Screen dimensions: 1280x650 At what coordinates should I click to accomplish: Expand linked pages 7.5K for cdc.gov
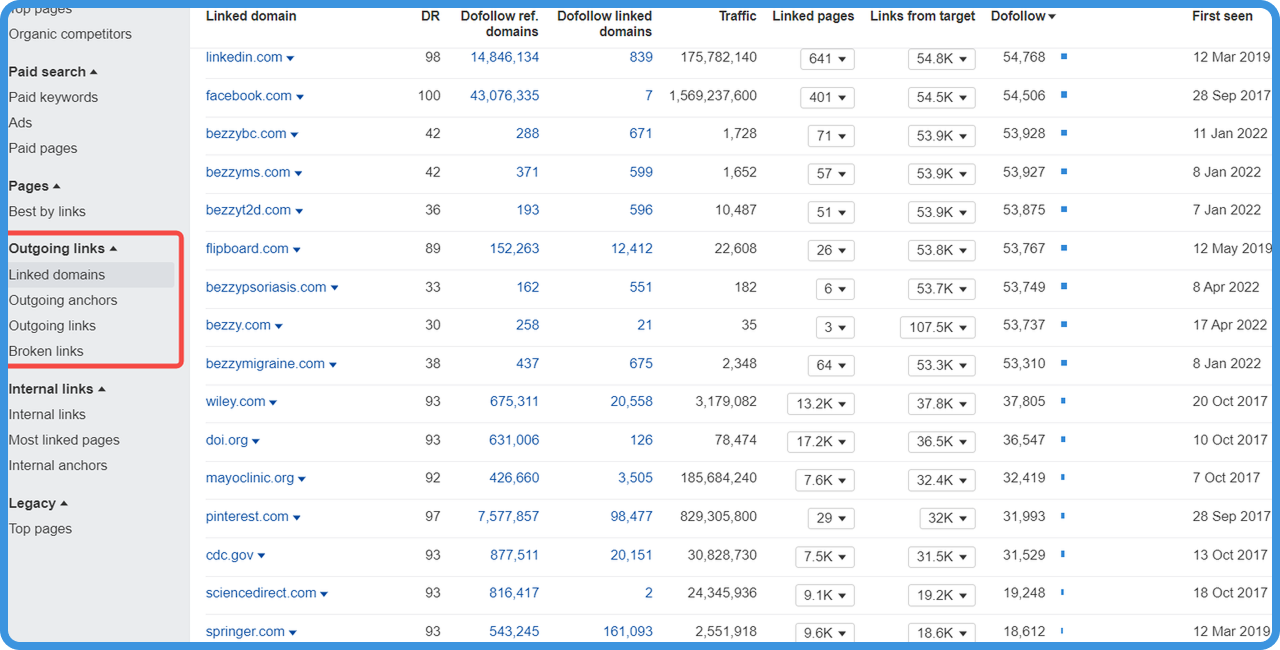(824, 557)
